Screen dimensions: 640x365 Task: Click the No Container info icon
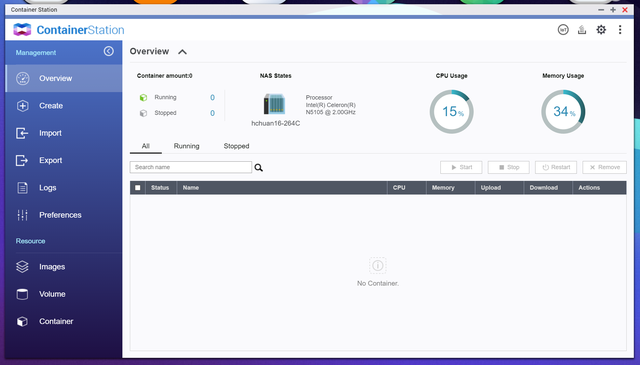pos(378,266)
